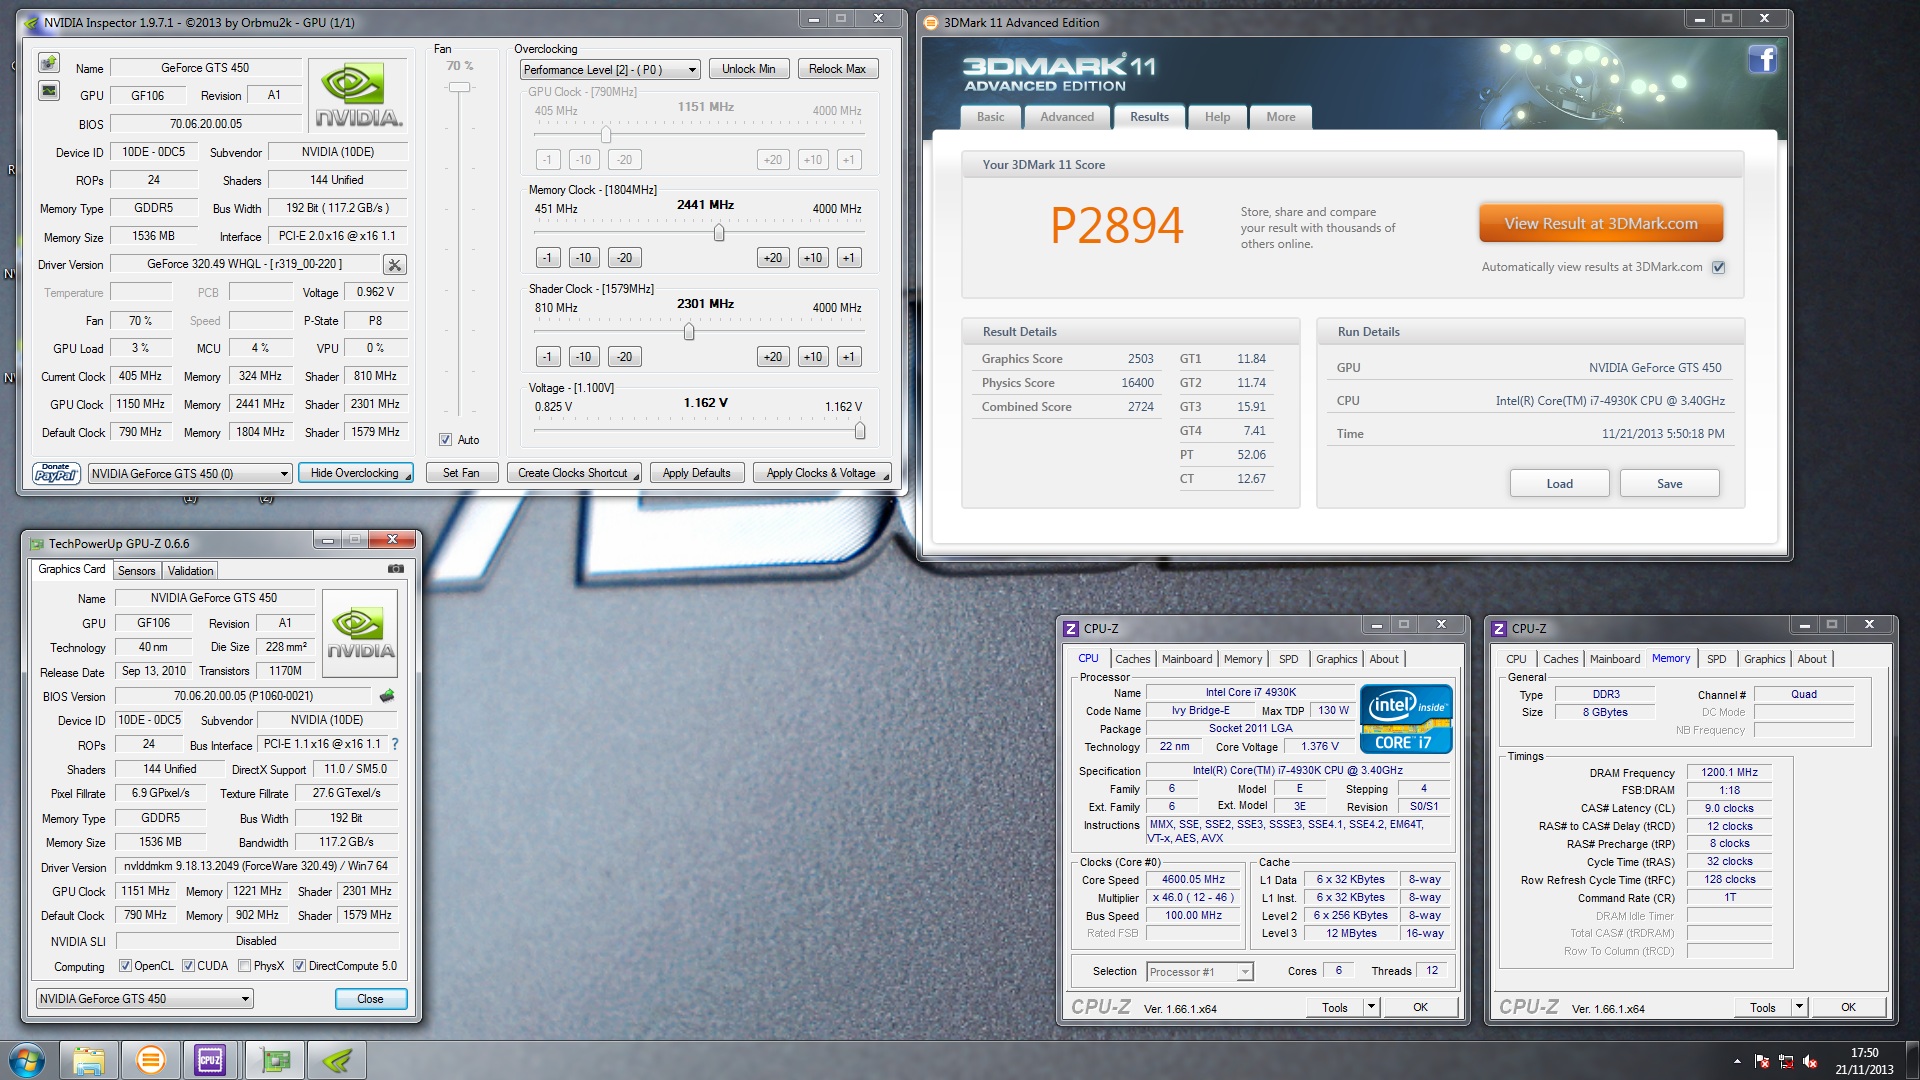The height and width of the screenshot is (1080, 1920).
Task: Click the BIOS save icon in GPU-Z
Action: coord(387,696)
